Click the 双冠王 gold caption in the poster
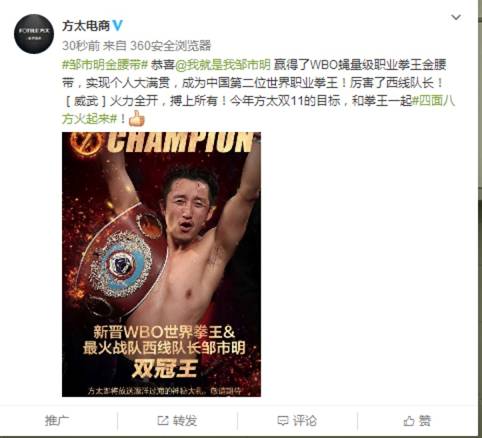The height and width of the screenshot is (438, 482). coord(165,368)
